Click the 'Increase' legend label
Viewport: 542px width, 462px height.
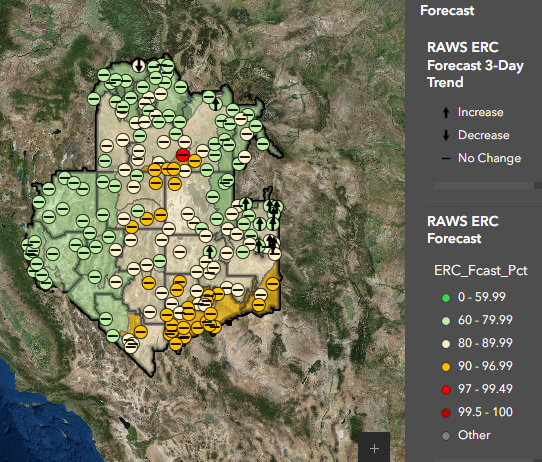pos(480,112)
